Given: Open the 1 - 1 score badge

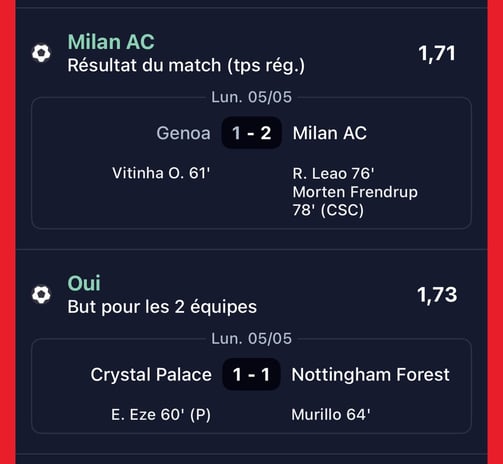Looking at the screenshot, I should click(252, 374).
